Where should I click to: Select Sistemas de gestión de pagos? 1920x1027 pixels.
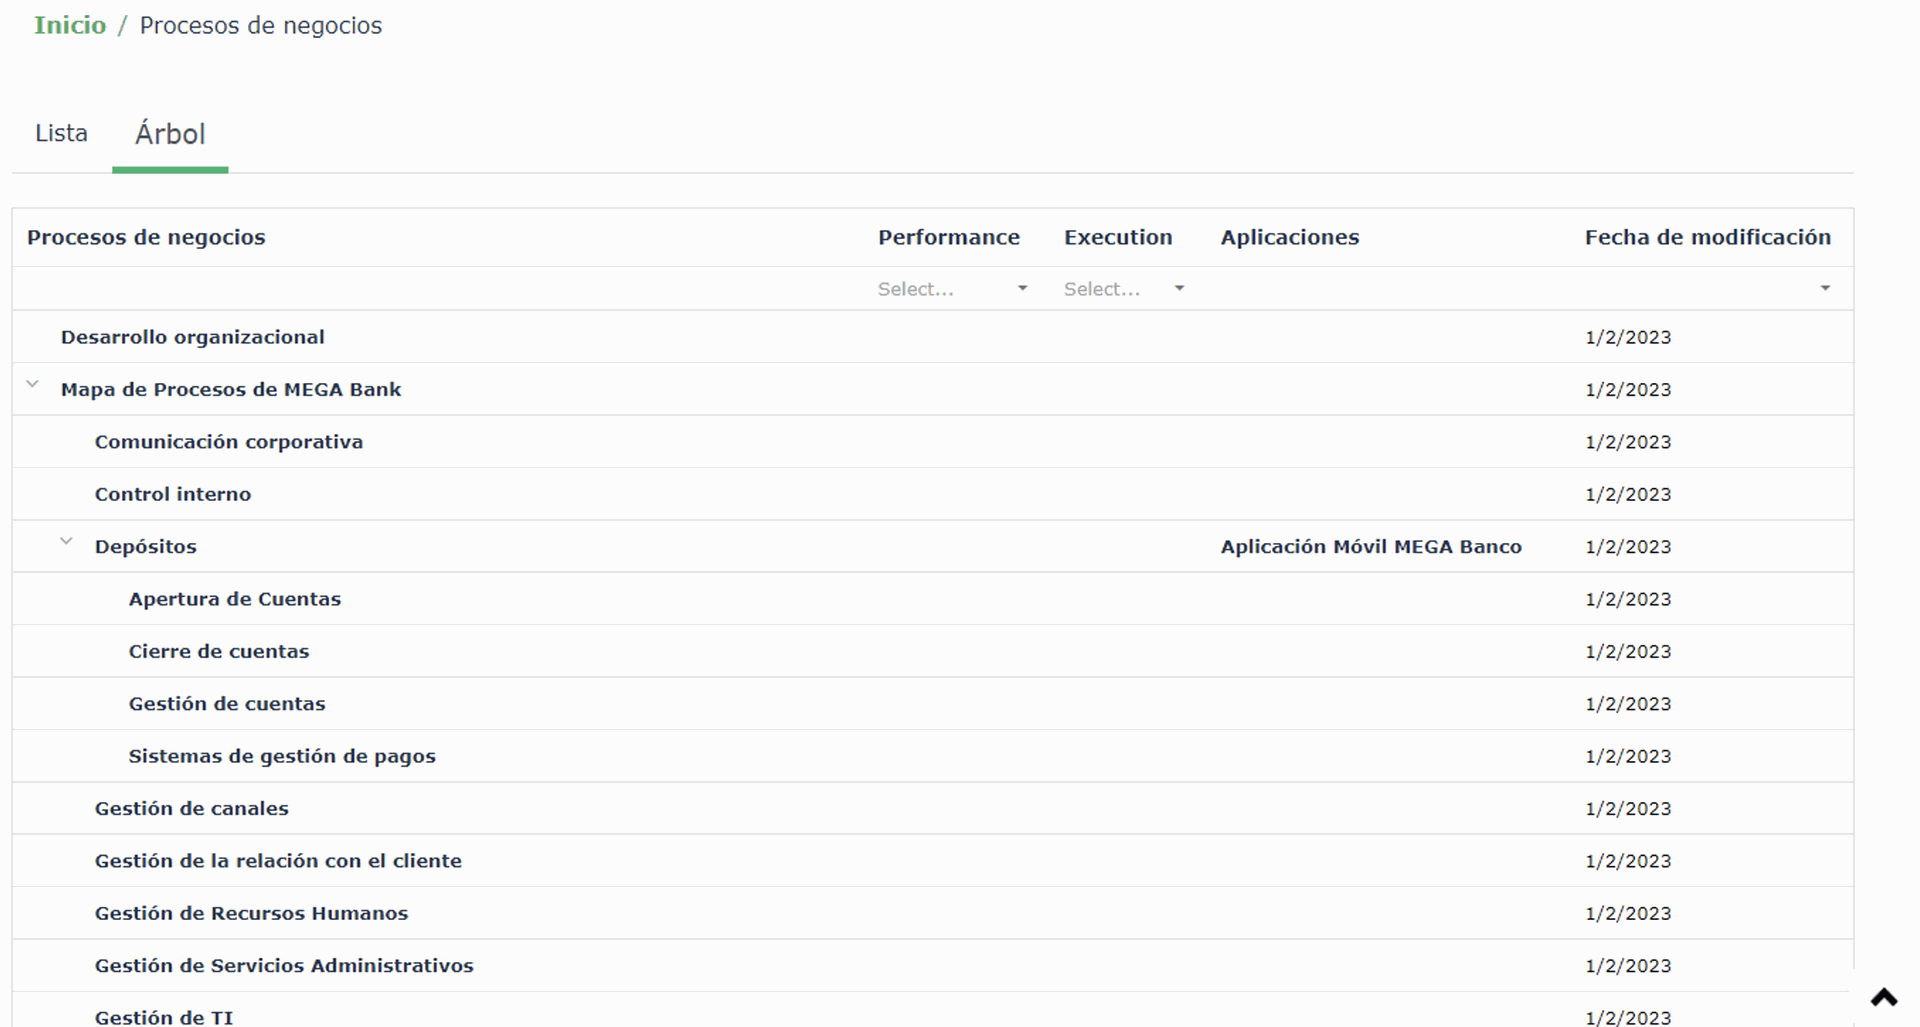pyautogui.click(x=282, y=756)
